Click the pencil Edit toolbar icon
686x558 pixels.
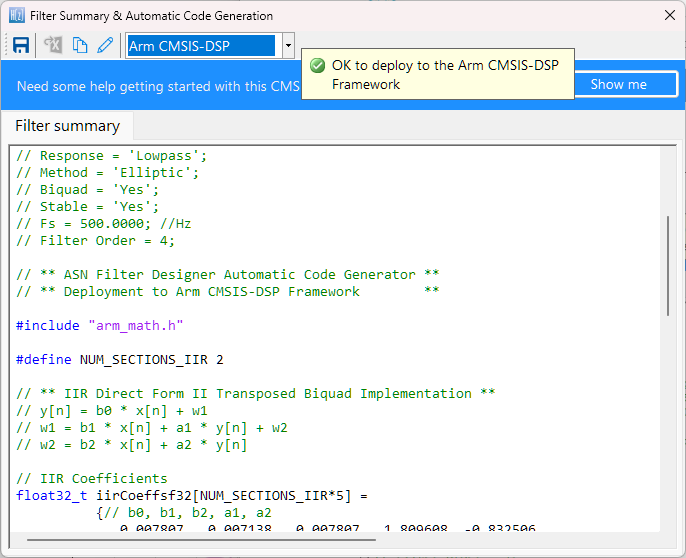[105, 45]
